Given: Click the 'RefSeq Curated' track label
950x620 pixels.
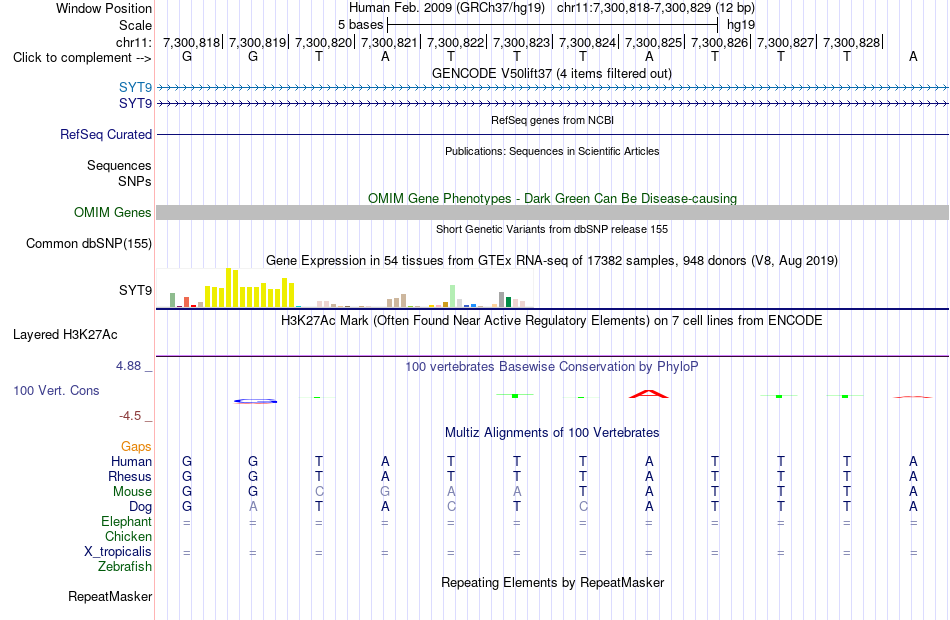Looking at the screenshot, I should pyautogui.click(x=105, y=135).
